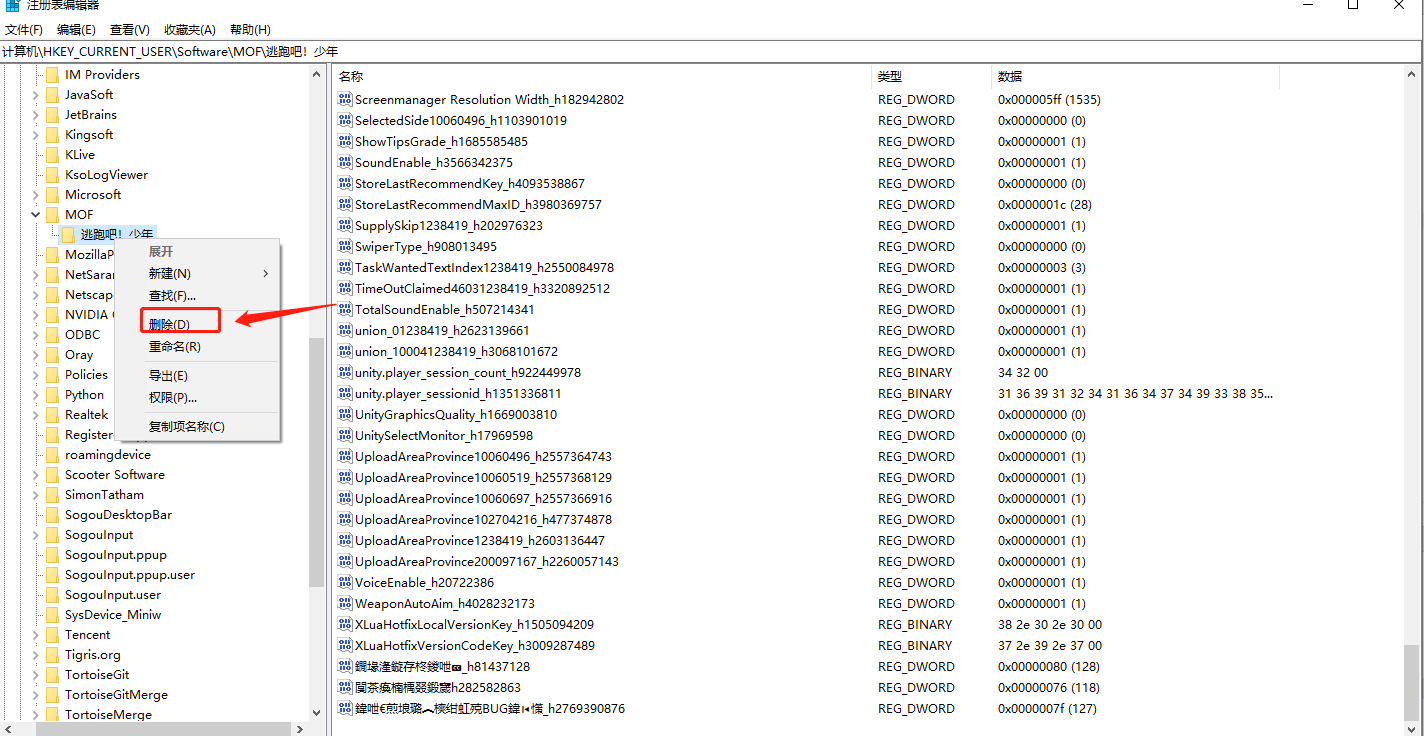This screenshot has height=736, width=1424.
Task: Click 导出(E) in the context menu
Action: coord(168,376)
